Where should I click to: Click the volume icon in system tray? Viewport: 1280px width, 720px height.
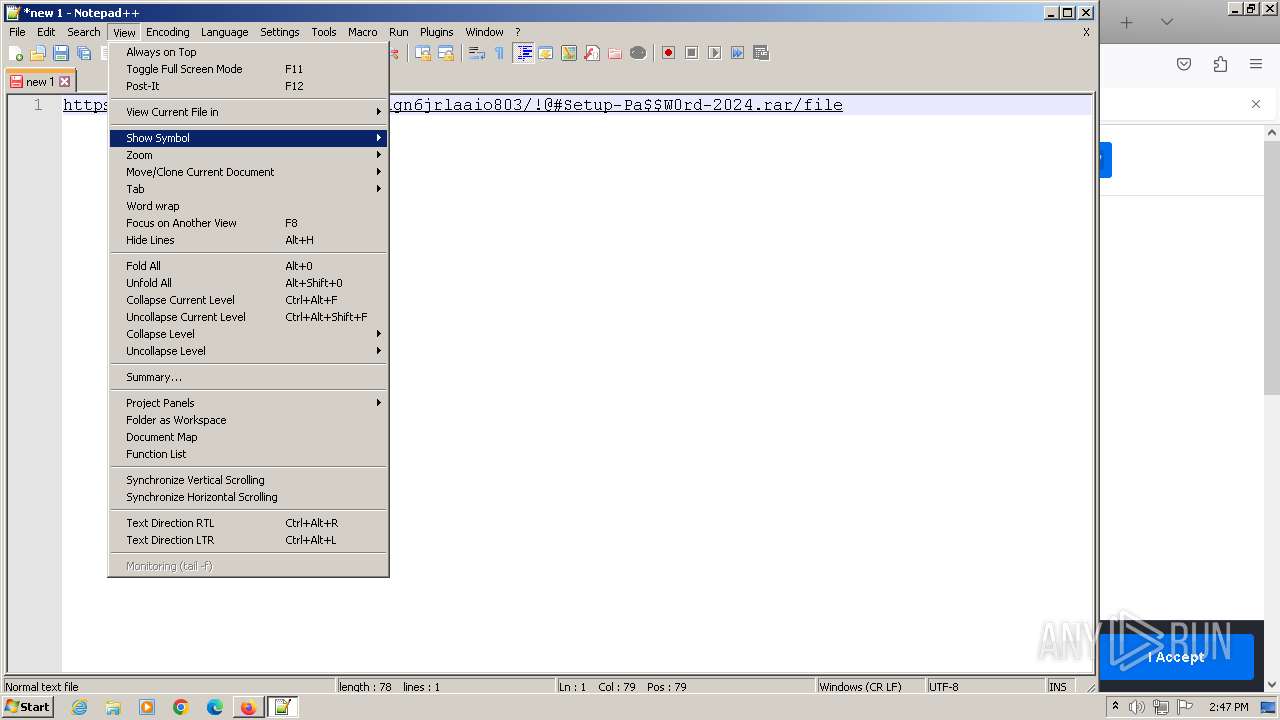pyautogui.click(x=1137, y=707)
